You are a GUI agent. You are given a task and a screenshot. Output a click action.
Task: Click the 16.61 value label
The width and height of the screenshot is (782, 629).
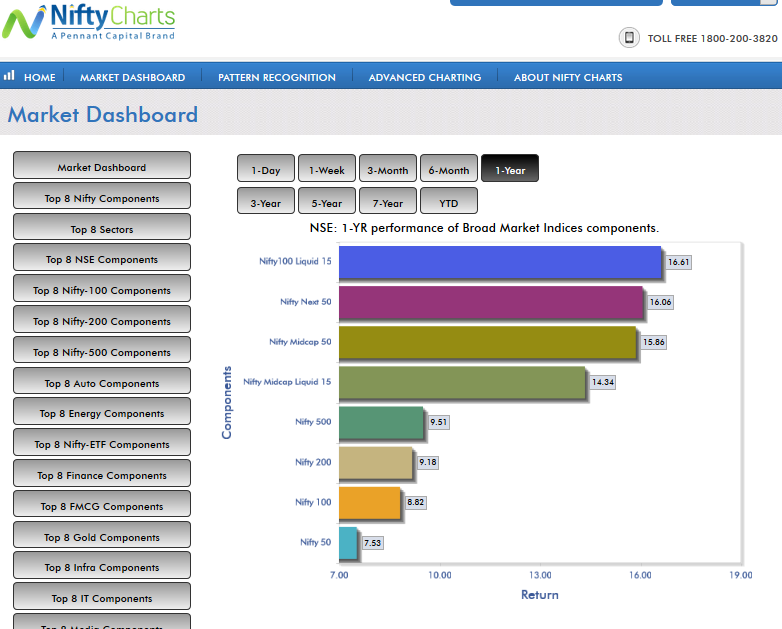[x=679, y=262]
